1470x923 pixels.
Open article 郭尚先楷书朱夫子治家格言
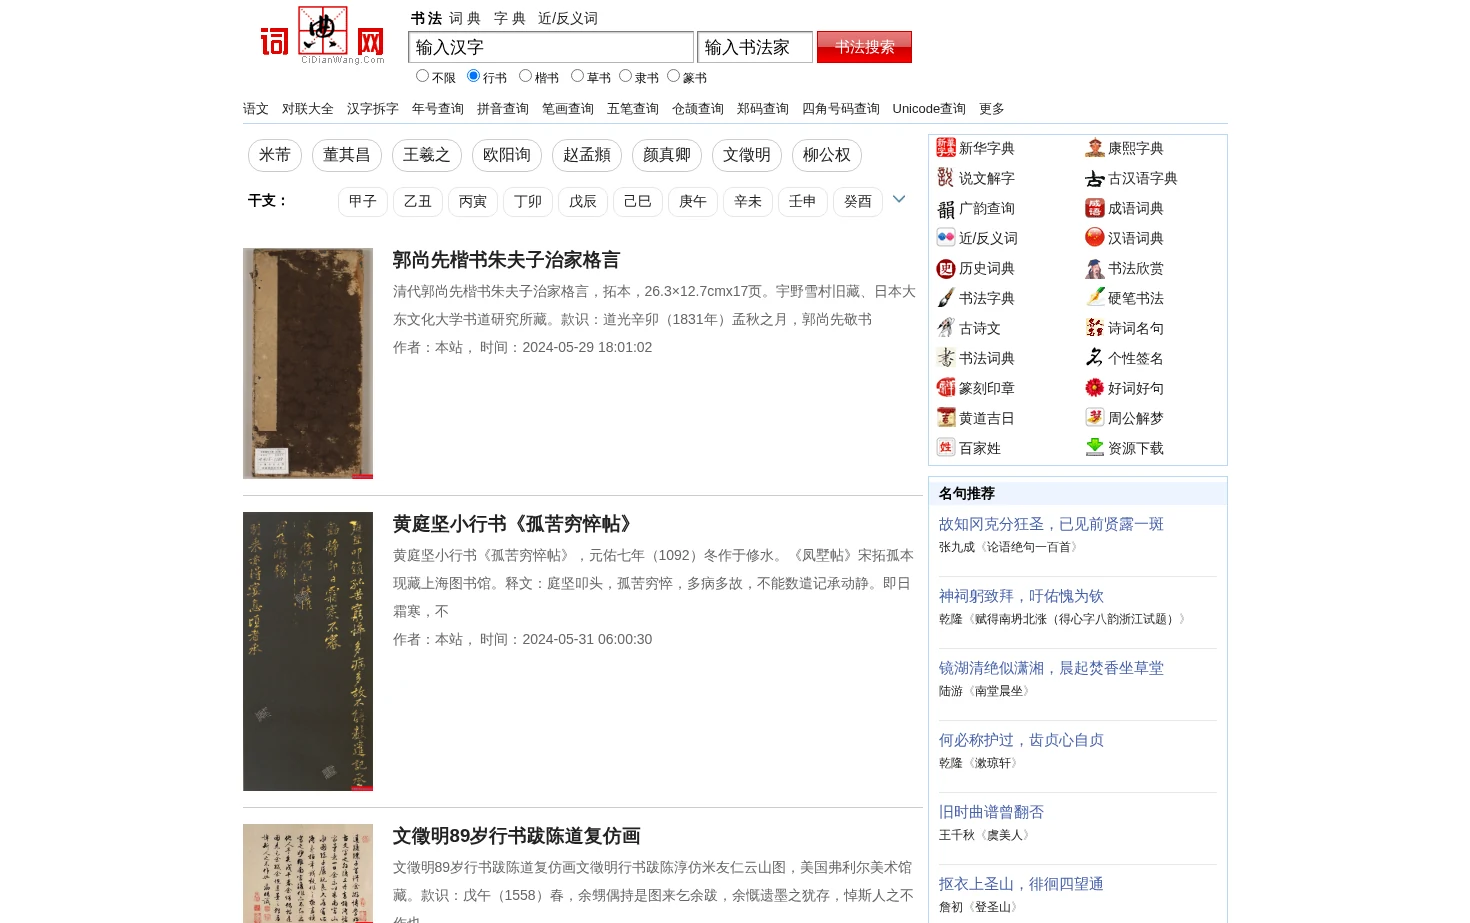click(x=506, y=260)
